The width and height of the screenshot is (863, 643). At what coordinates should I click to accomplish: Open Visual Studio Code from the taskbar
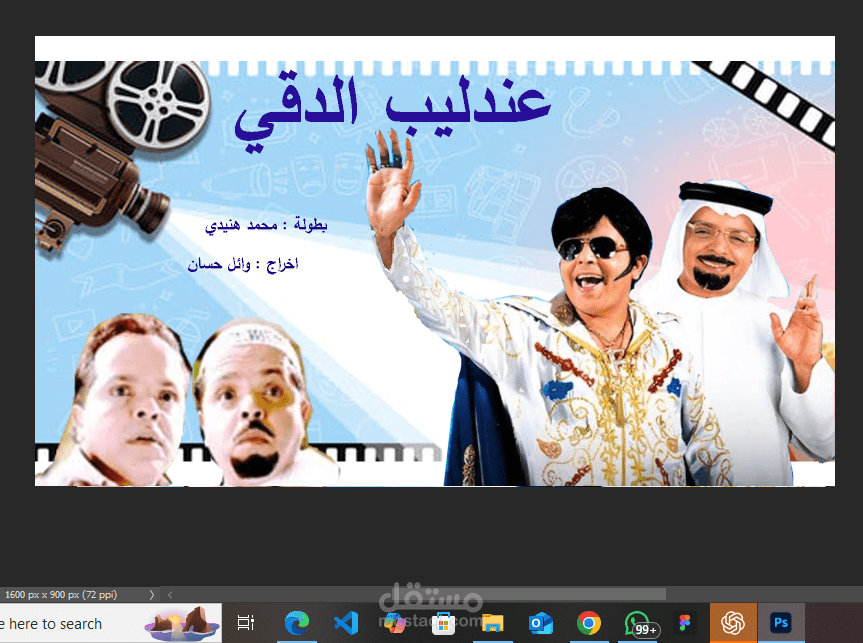[346, 623]
